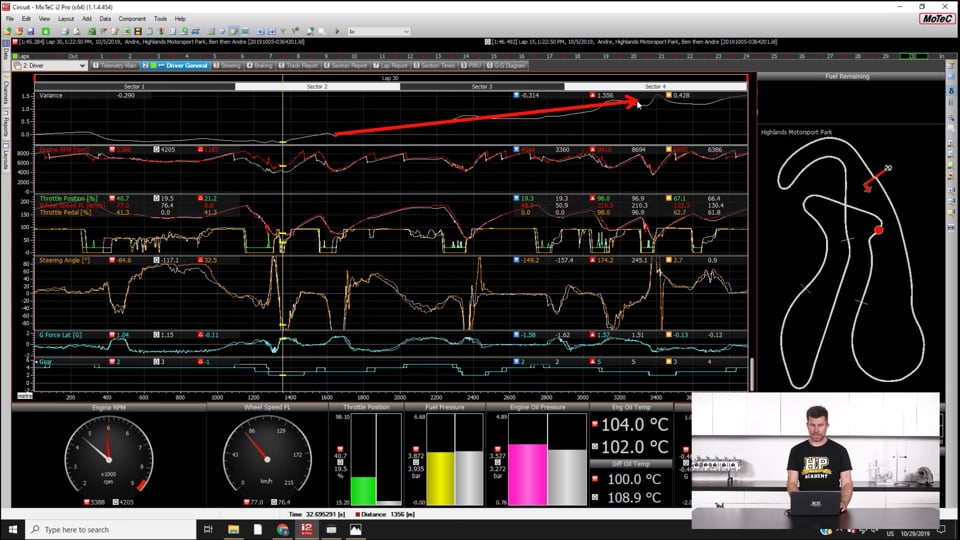Select lap 30 in the lap bar
The width and height of the screenshot is (960, 540).
[912, 56]
